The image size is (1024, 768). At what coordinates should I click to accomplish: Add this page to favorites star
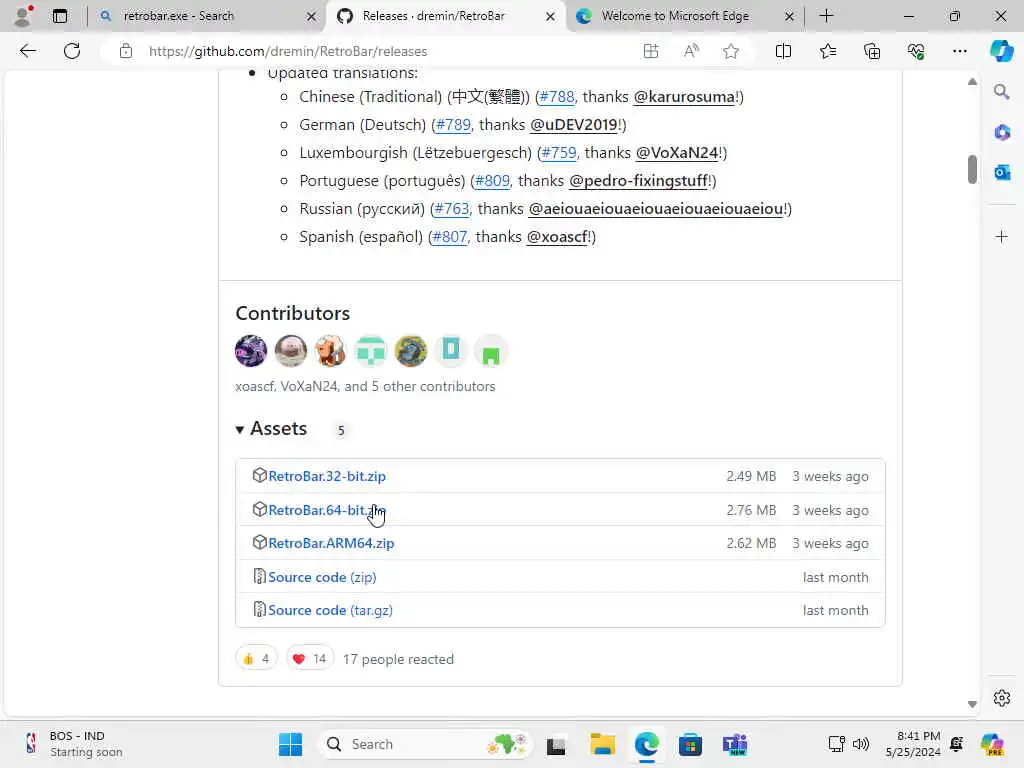[x=731, y=51]
